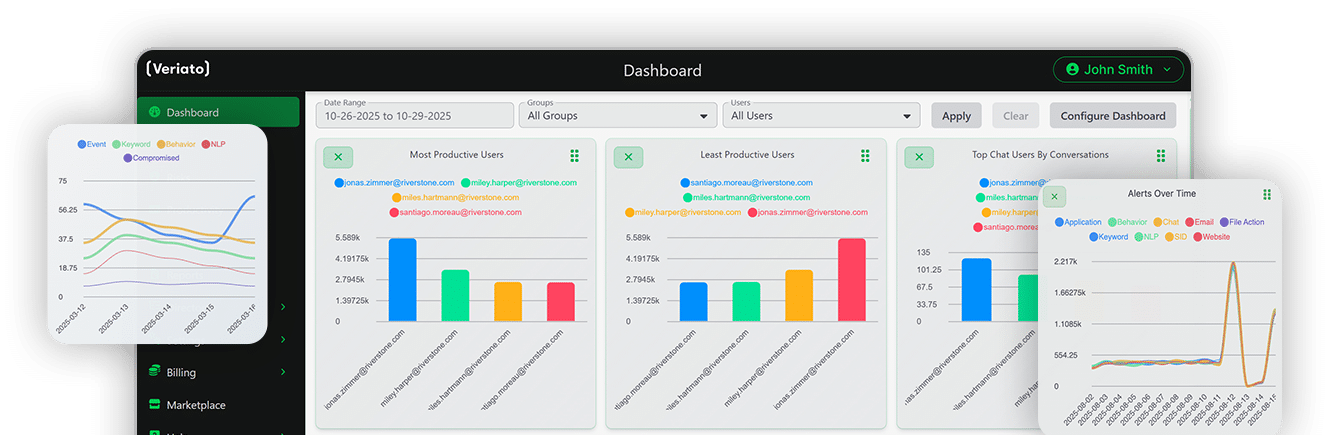Click the Top Chat Users By Conversations title
This screenshot has width=1330, height=435.
(x=1040, y=155)
